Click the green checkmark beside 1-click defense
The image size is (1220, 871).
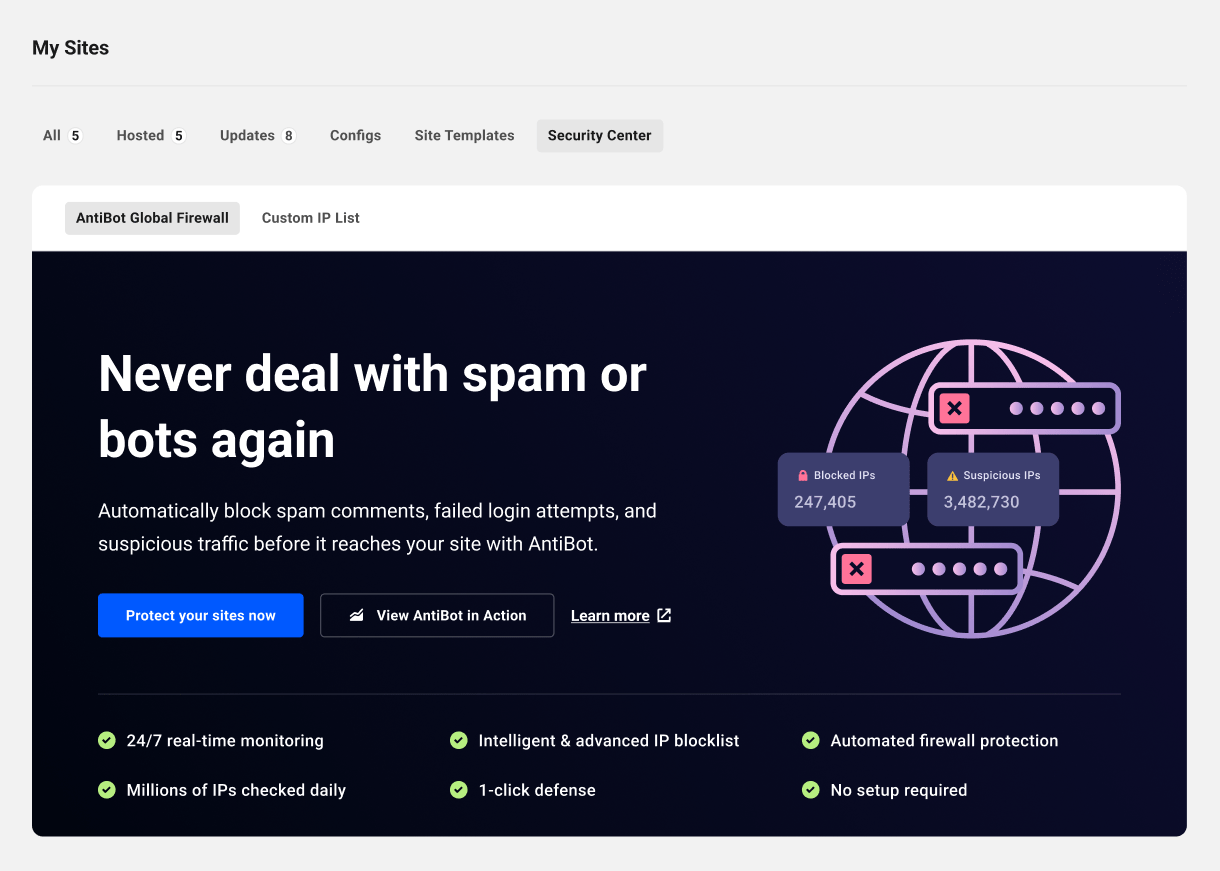pyautogui.click(x=459, y=789)
